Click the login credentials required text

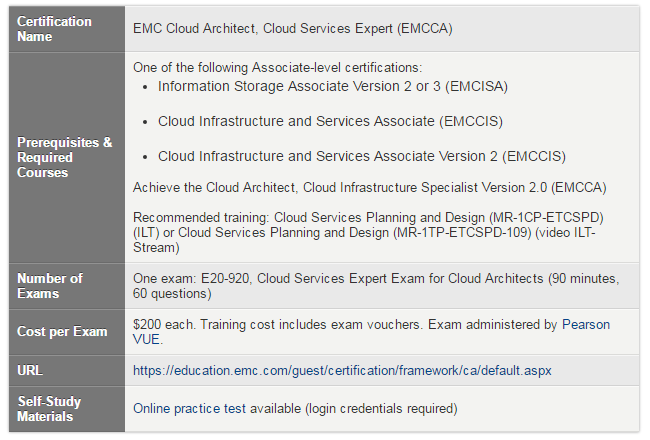(381, 408)
